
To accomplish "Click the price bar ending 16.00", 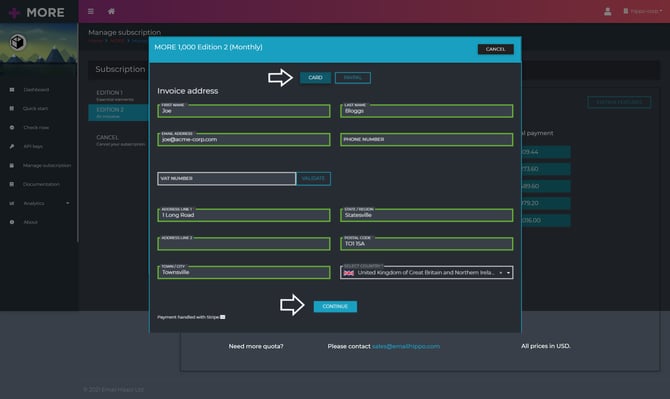I will (x=546, y=220).
